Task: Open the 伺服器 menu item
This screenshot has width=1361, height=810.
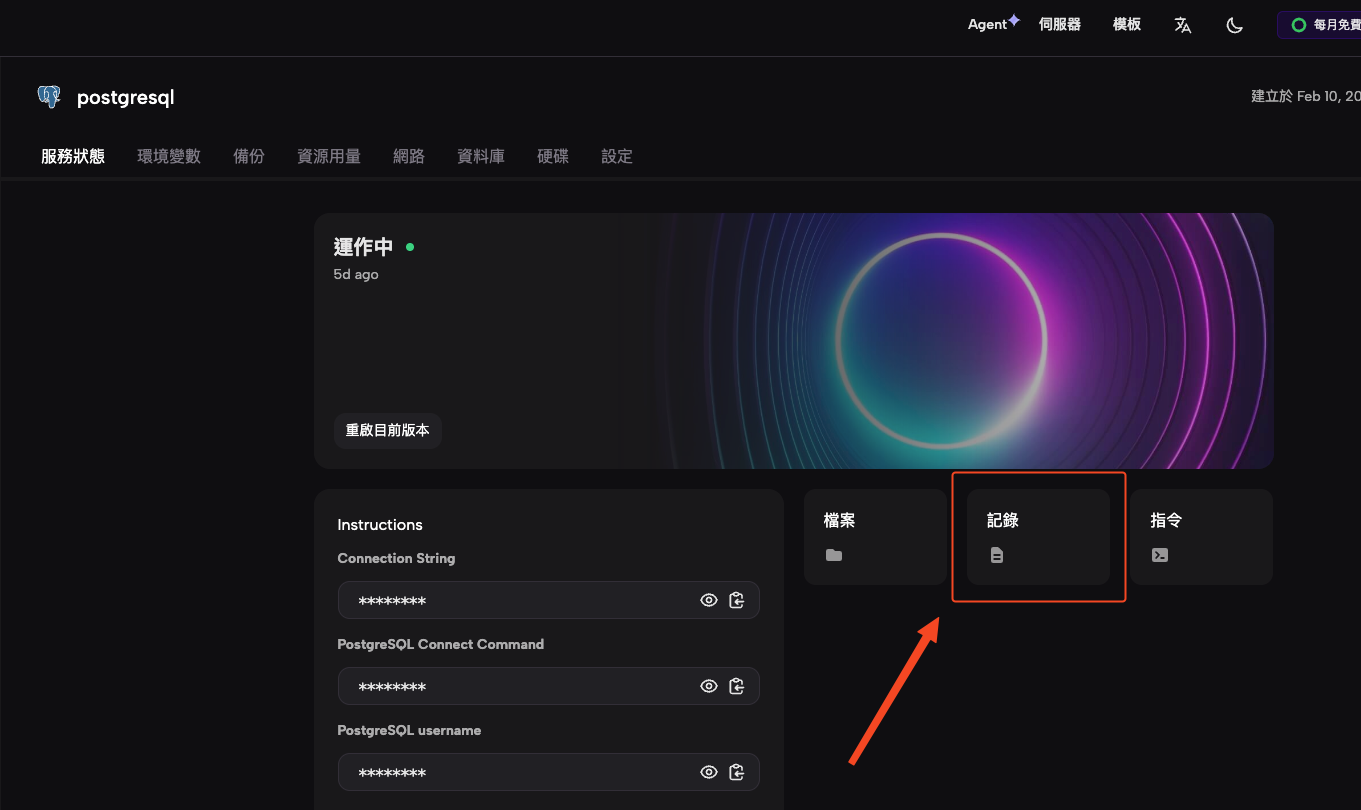Action: pyautogui.click(x=1060, y=25)
